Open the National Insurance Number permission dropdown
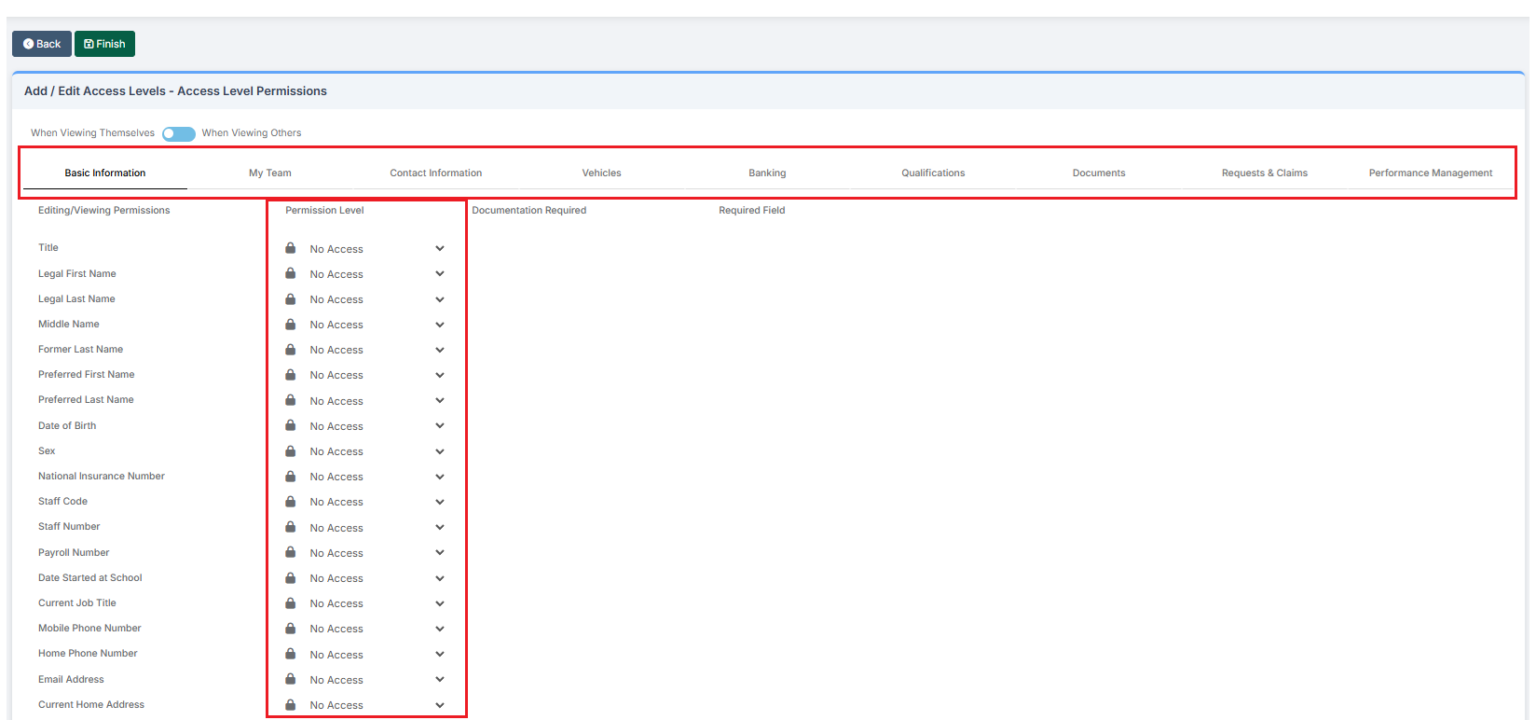The width and height of the screenshot is (1536, 720). [439, 476]
